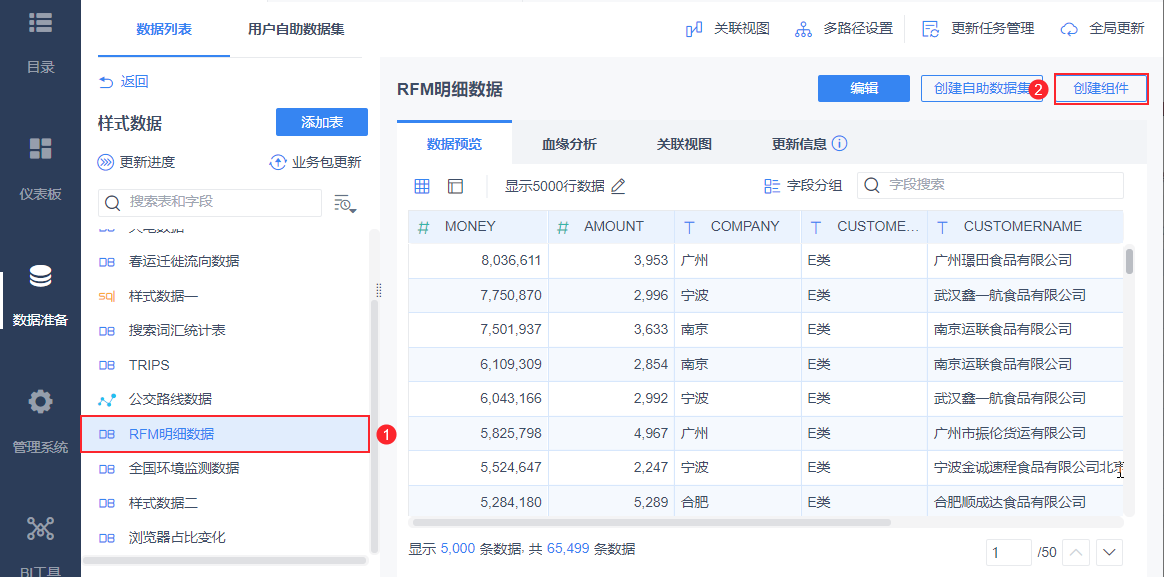1164x577 pixels.
Task: Click inside 搜索表和字段 search box
Action: tap(210, 203)
